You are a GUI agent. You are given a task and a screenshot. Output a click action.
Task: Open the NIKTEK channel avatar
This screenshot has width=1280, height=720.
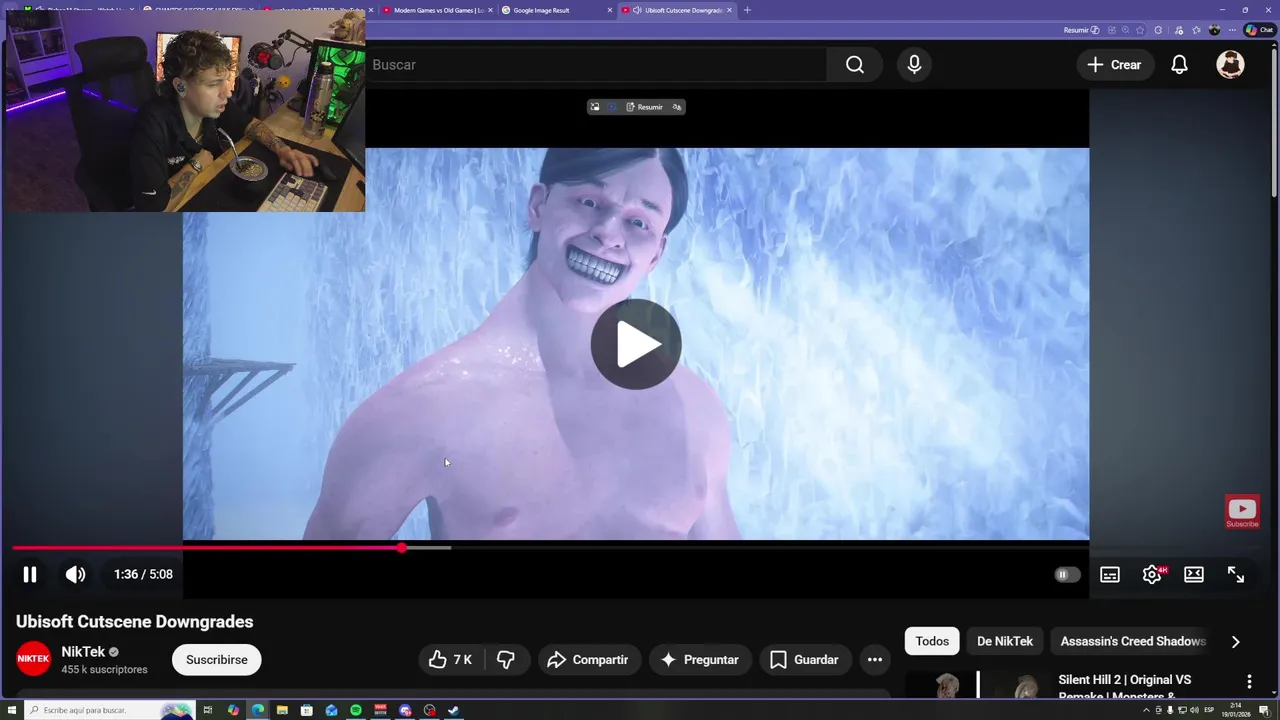pos(33,659)
